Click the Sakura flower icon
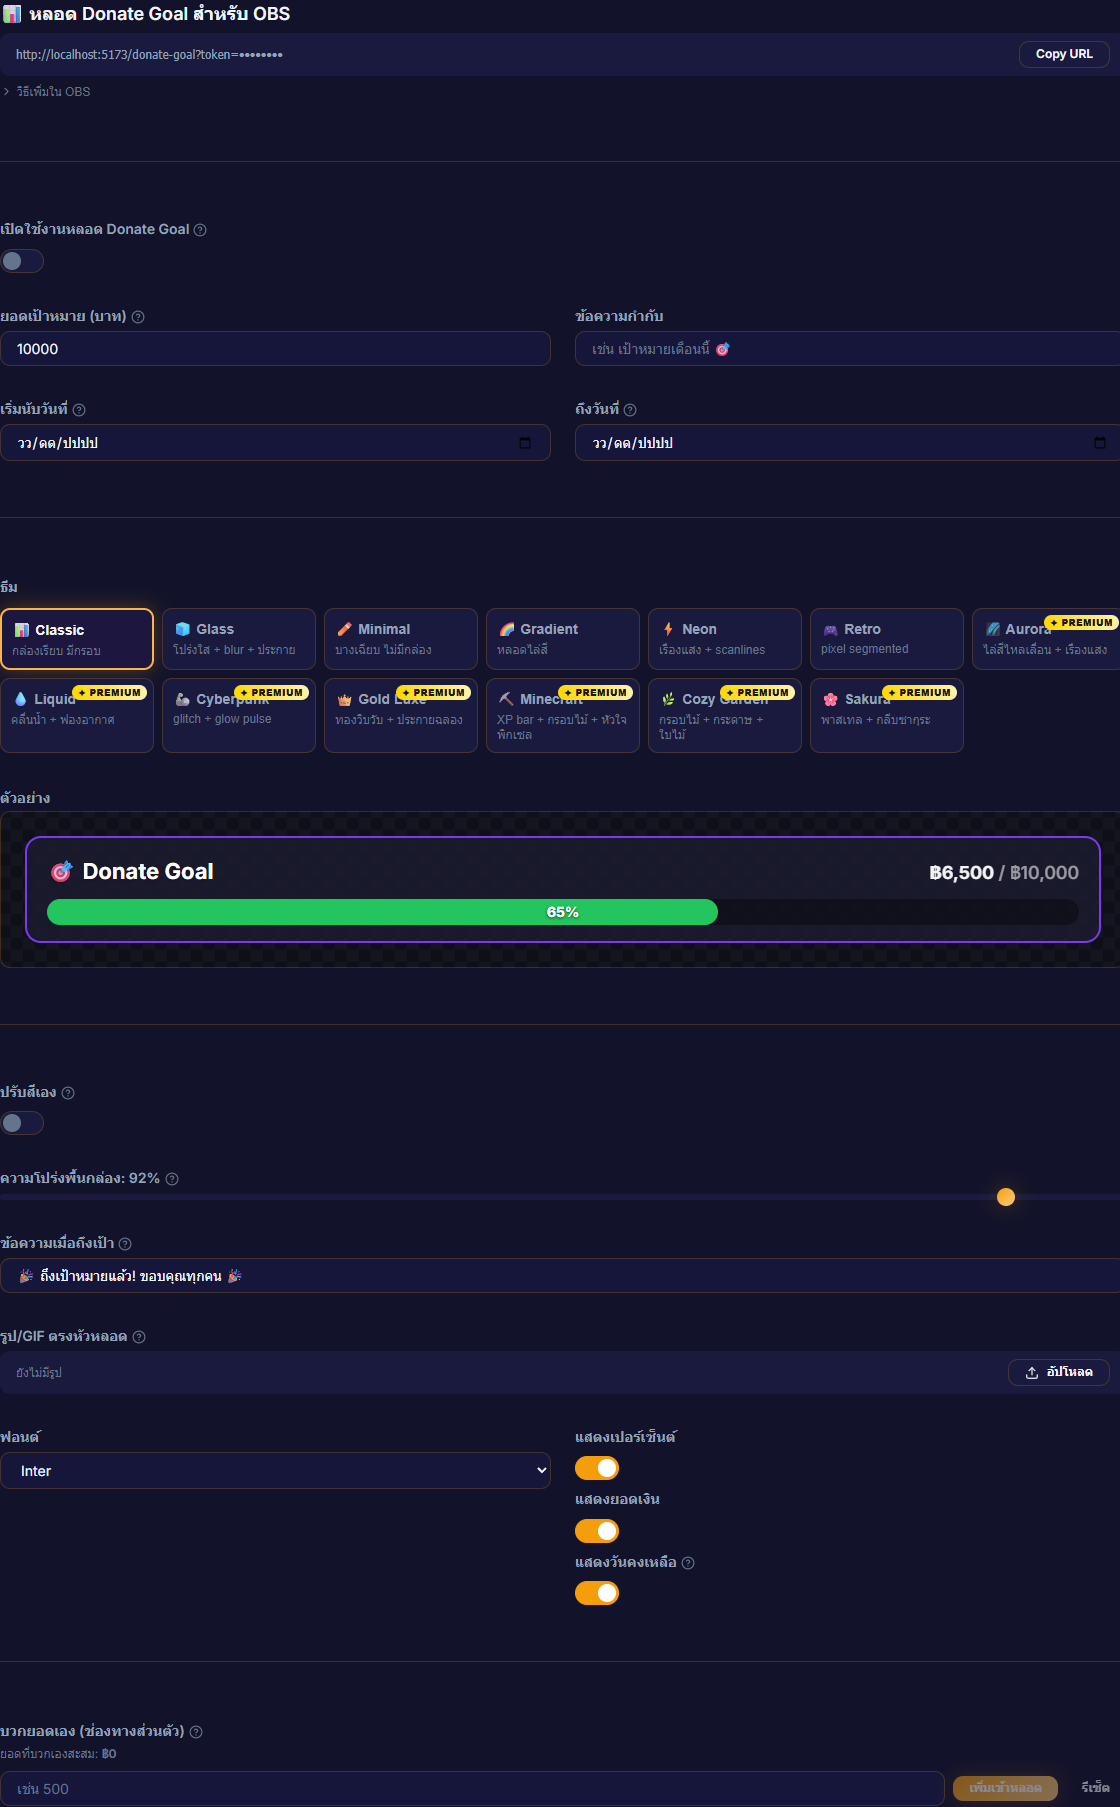 (x=830, y=699)
